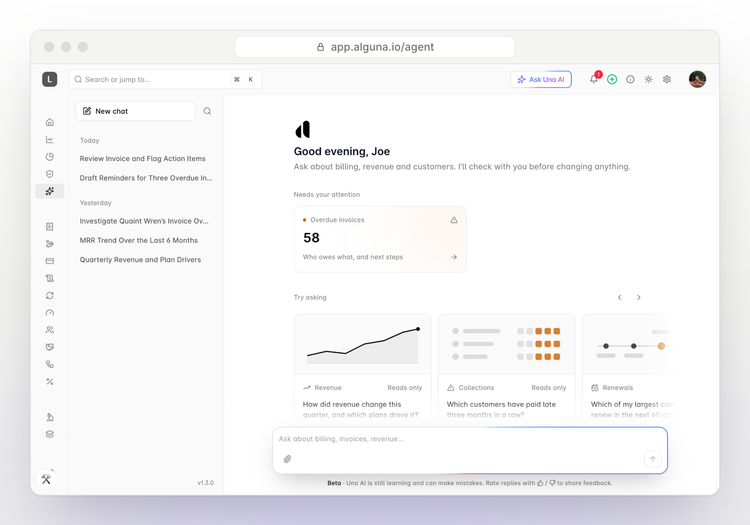The width and height of the screenshot is (750, 525).
Task: Open the percent discounts sidebar icon
Action: 50,382
